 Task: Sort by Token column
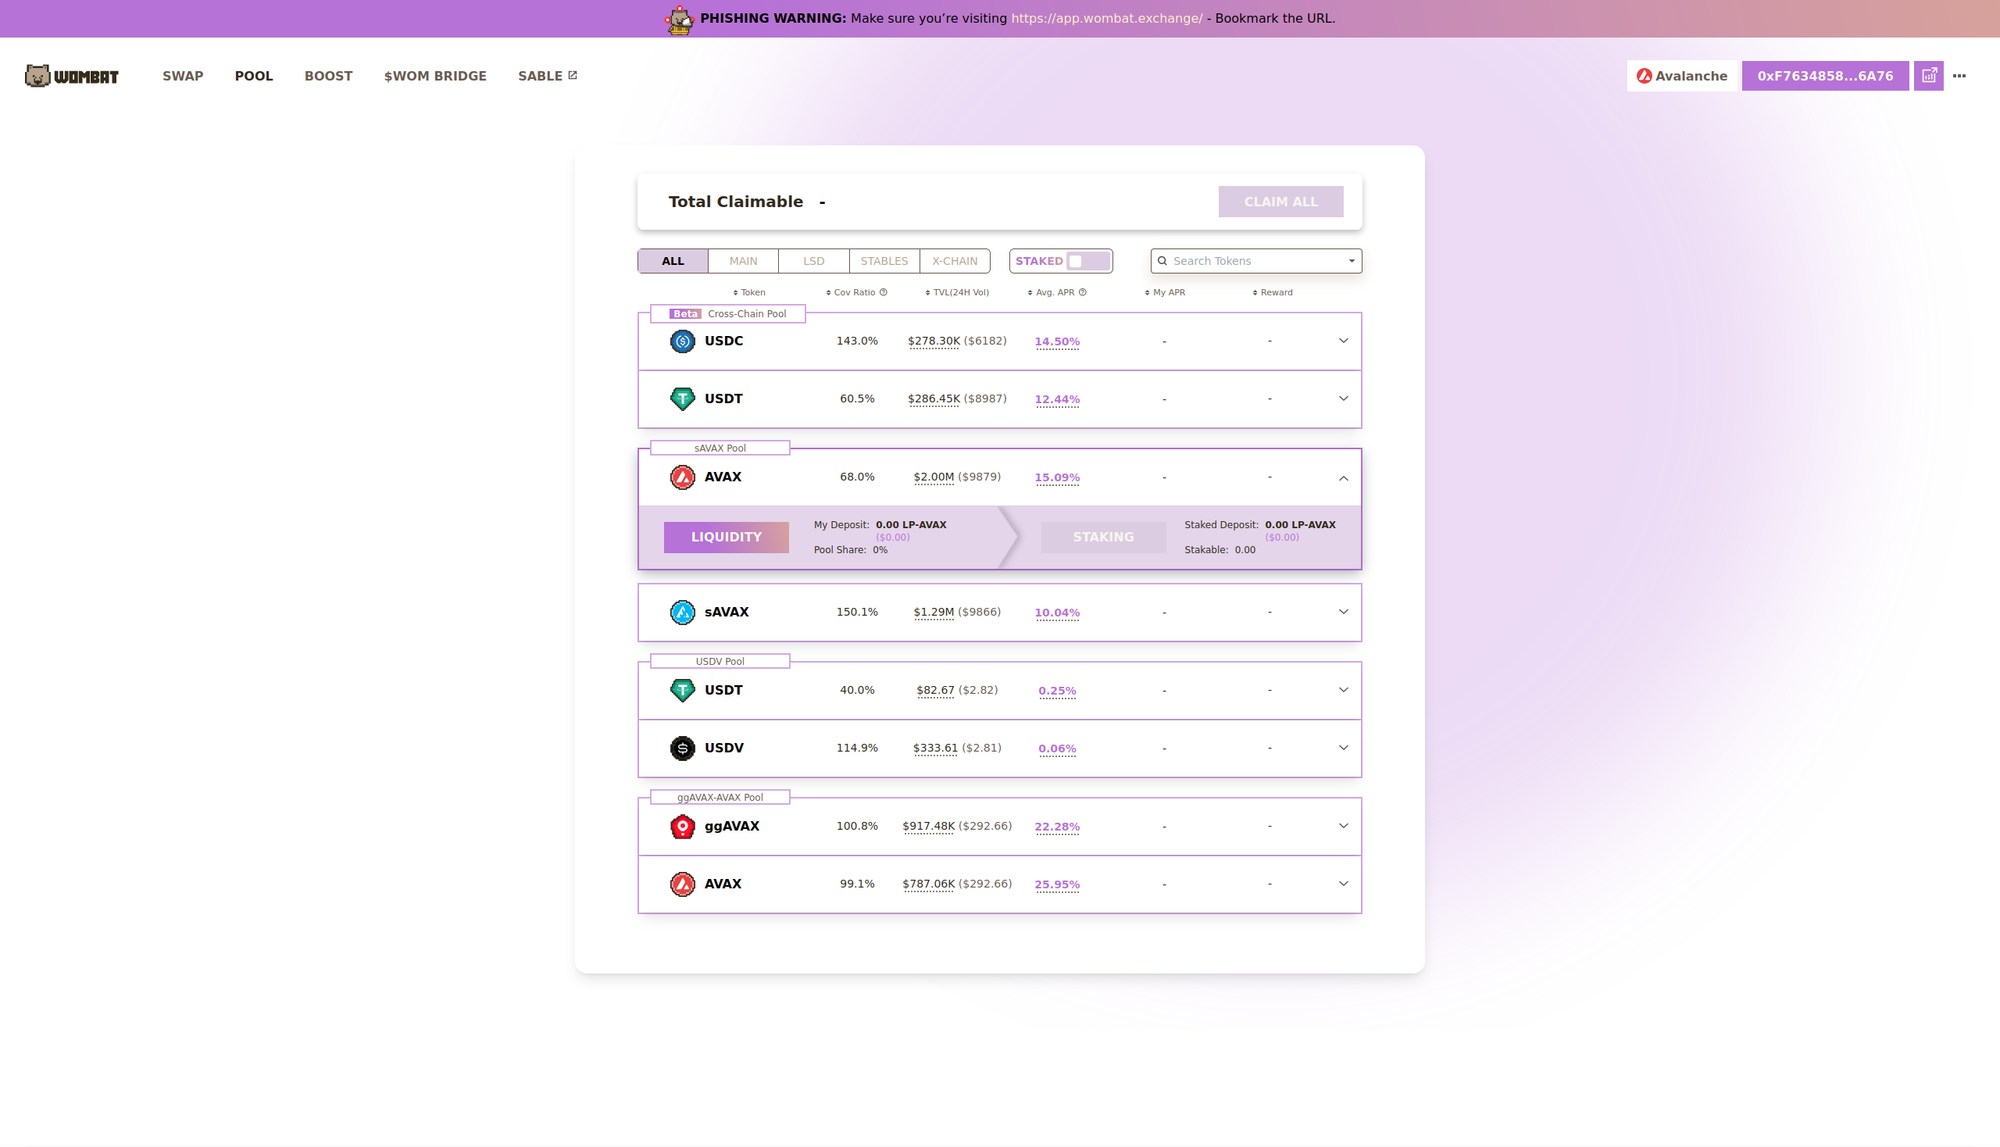(x=749, y=293)
